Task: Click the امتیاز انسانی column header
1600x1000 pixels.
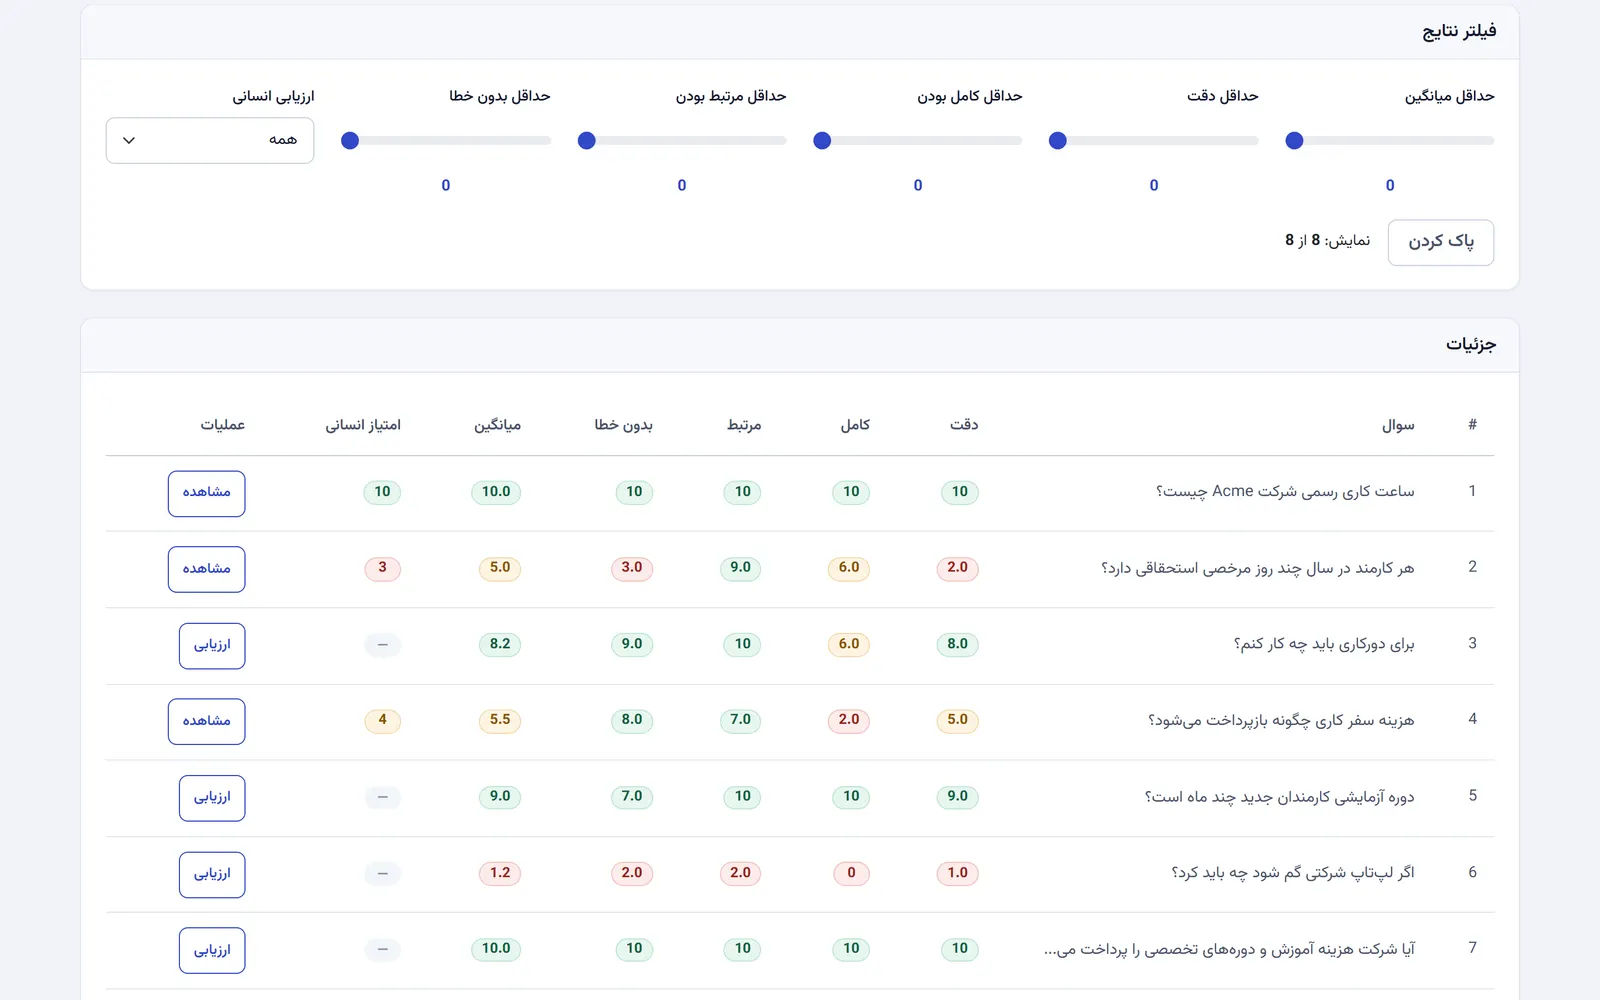Action: click(x=363, y=425)
